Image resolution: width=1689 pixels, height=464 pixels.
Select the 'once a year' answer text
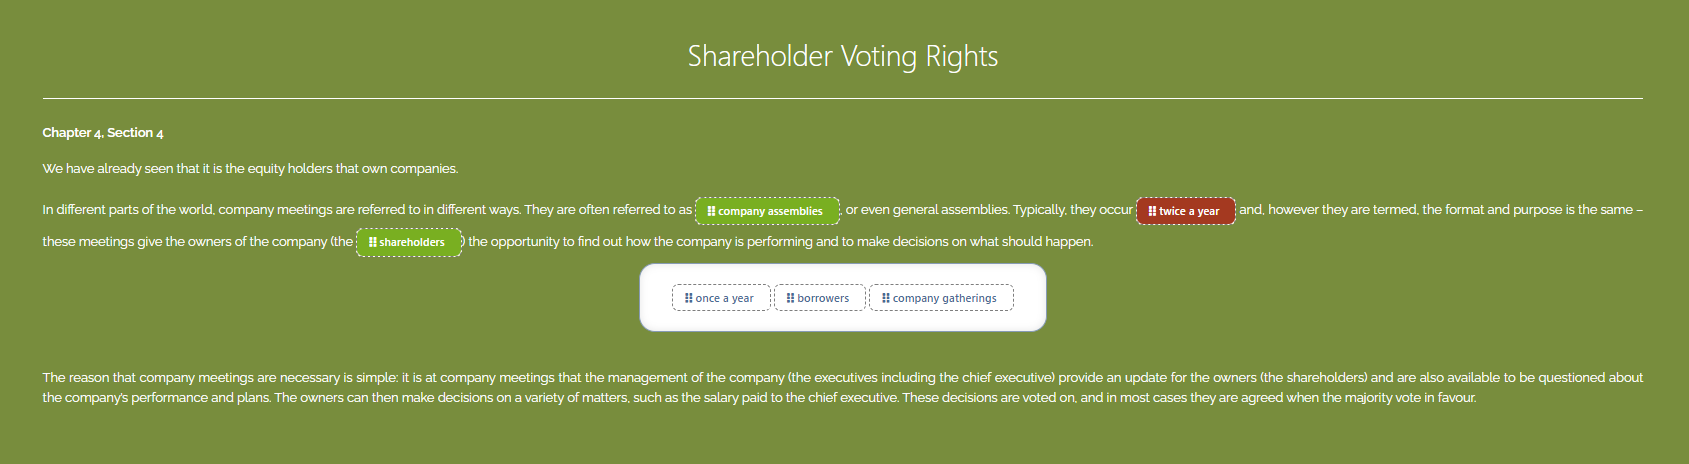point(724,298)
